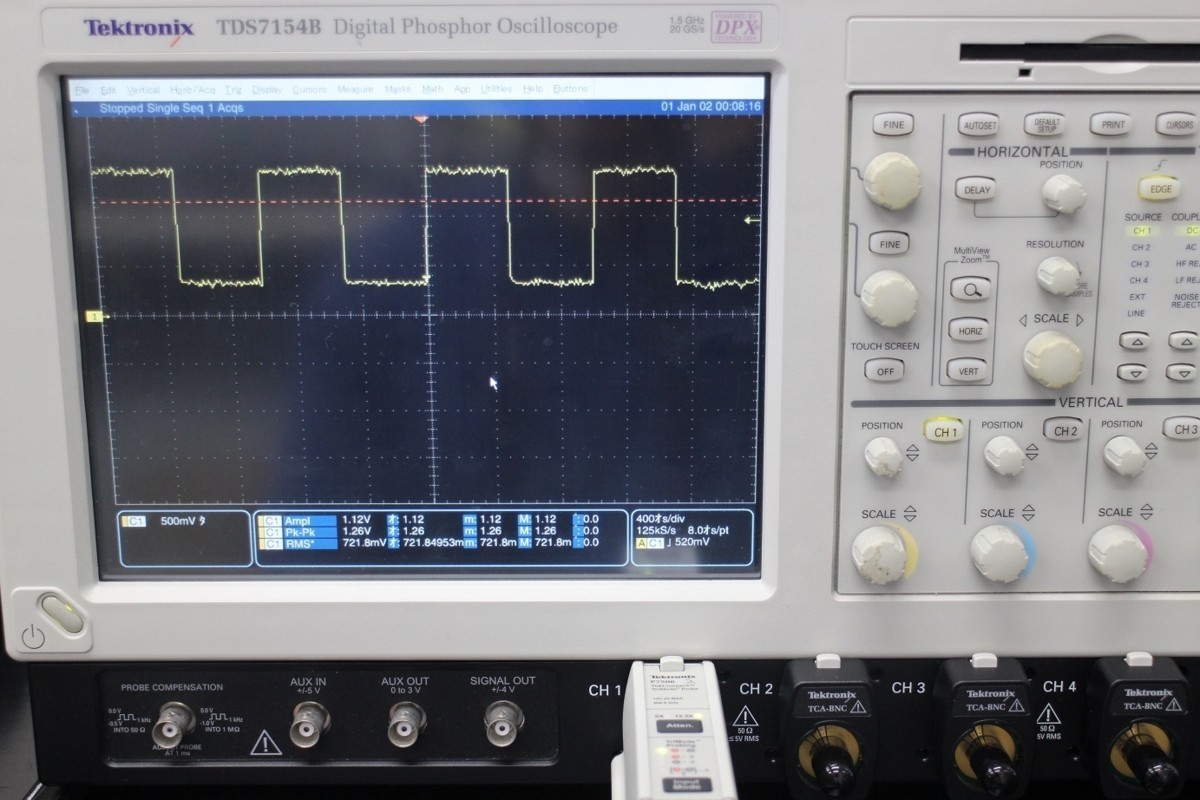Click the trigger position marker atop graticule
This screenshot has width=1200, height=800.
click(x=422, y=119)
